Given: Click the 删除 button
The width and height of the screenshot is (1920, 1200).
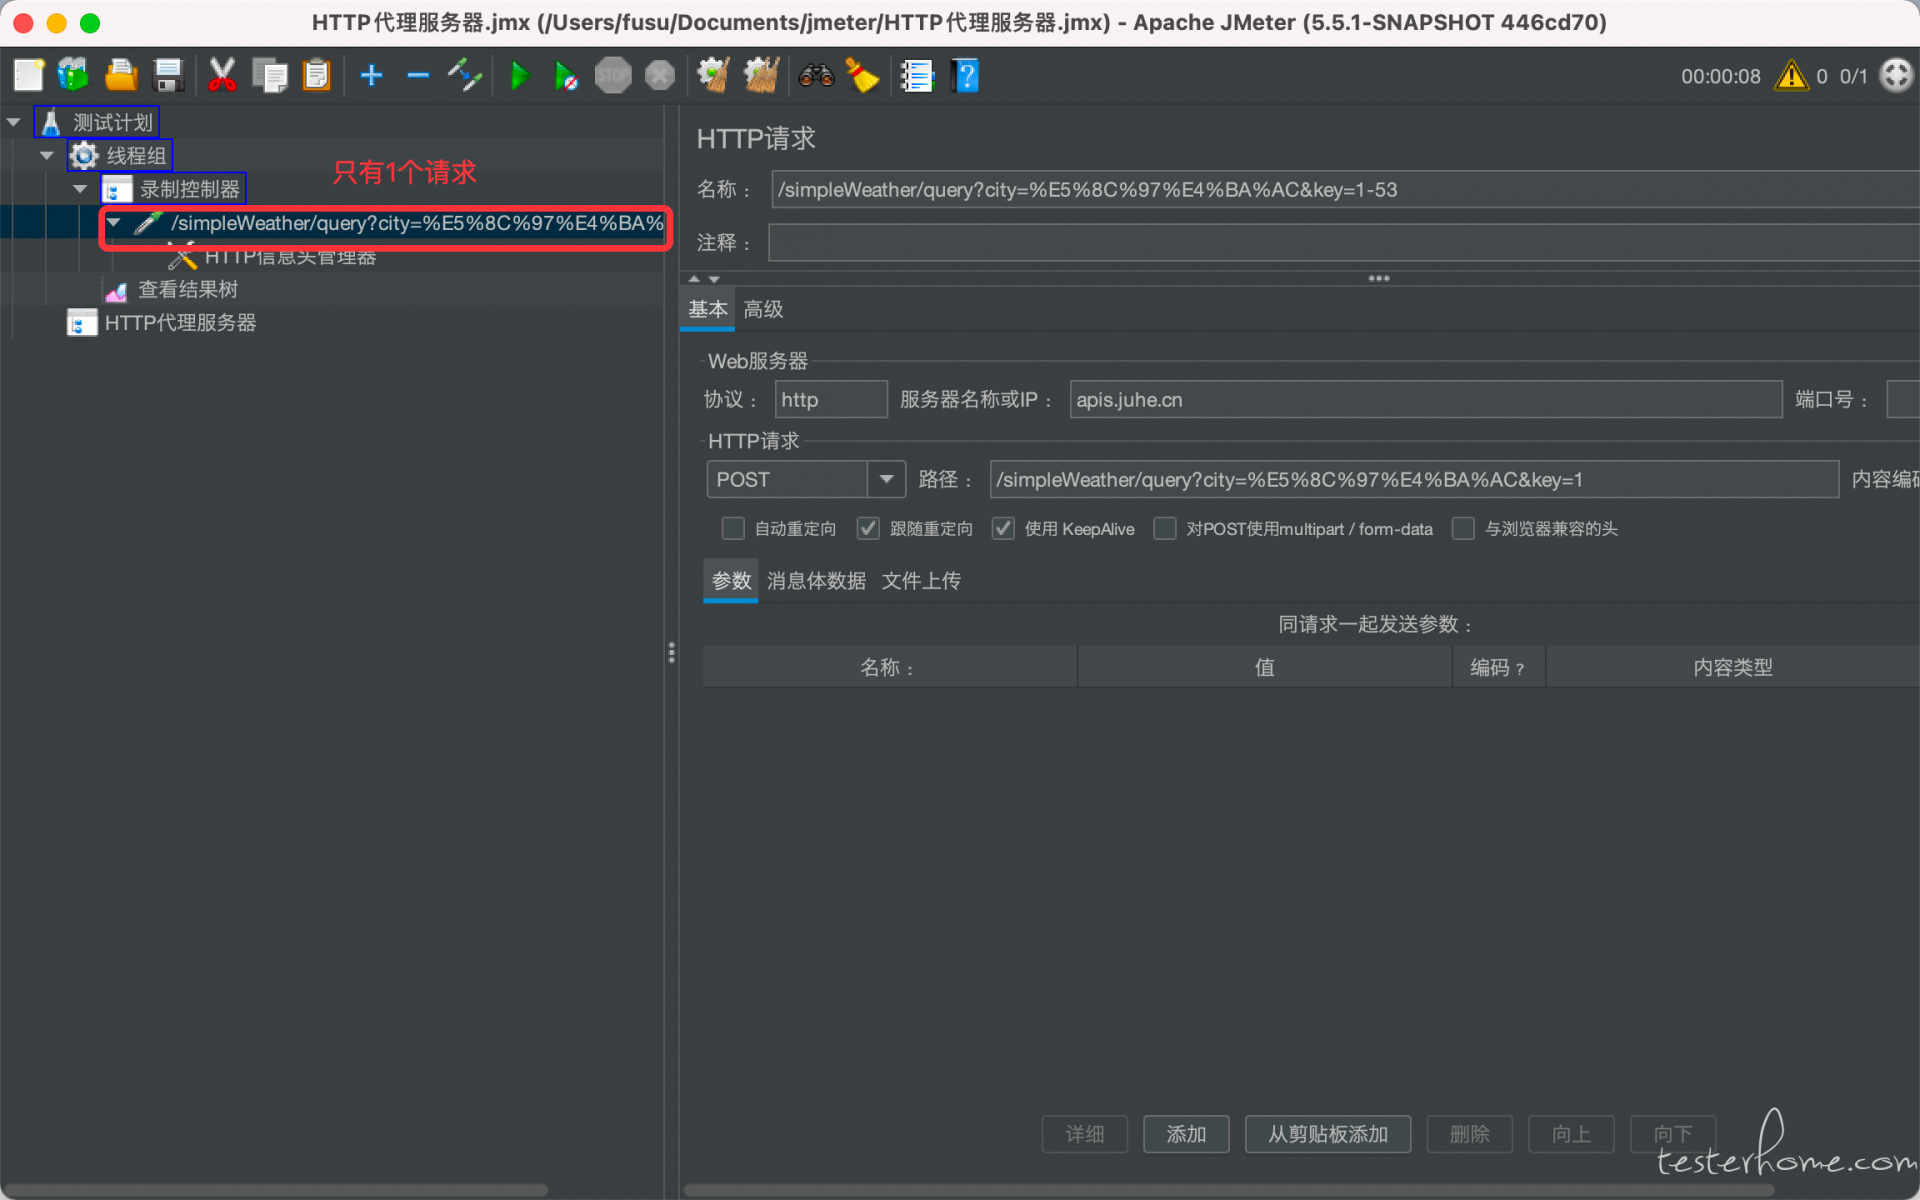Looking at the screenshot, I should 1470,1134.
